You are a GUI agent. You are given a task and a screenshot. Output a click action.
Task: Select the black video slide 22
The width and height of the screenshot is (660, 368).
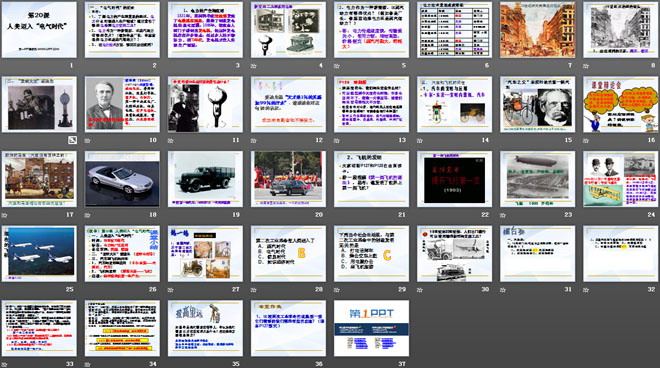tap(455, 179)
